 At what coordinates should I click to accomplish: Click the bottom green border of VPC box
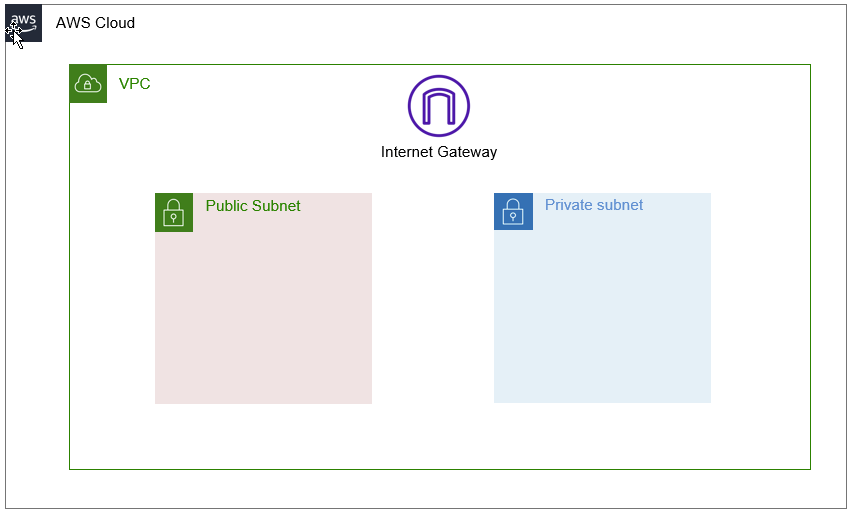pyautogui.click(x=440, y=469)
